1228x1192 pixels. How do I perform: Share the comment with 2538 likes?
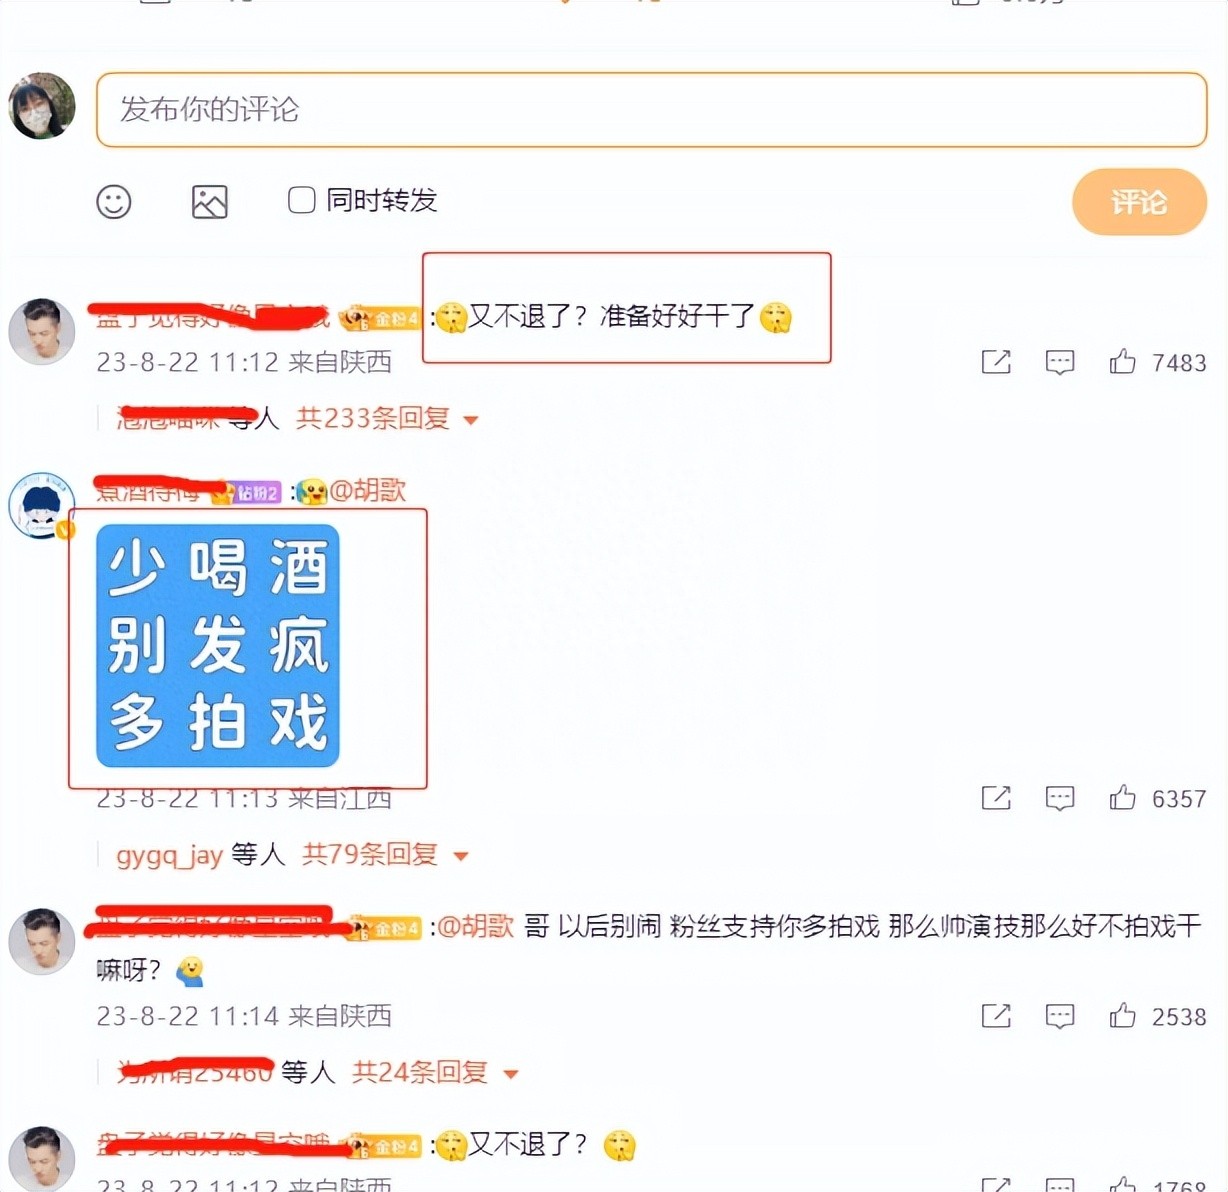click(x=996, y=1016)
